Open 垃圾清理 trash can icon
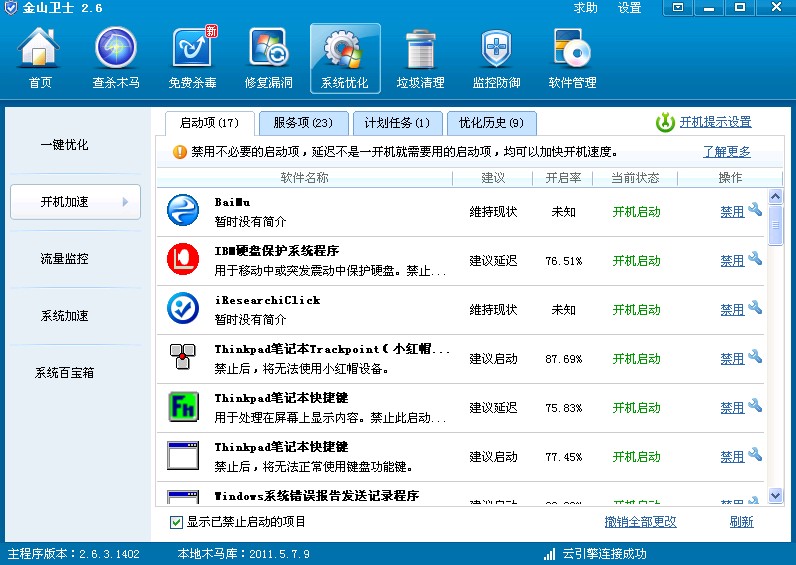 coord(420,49)
